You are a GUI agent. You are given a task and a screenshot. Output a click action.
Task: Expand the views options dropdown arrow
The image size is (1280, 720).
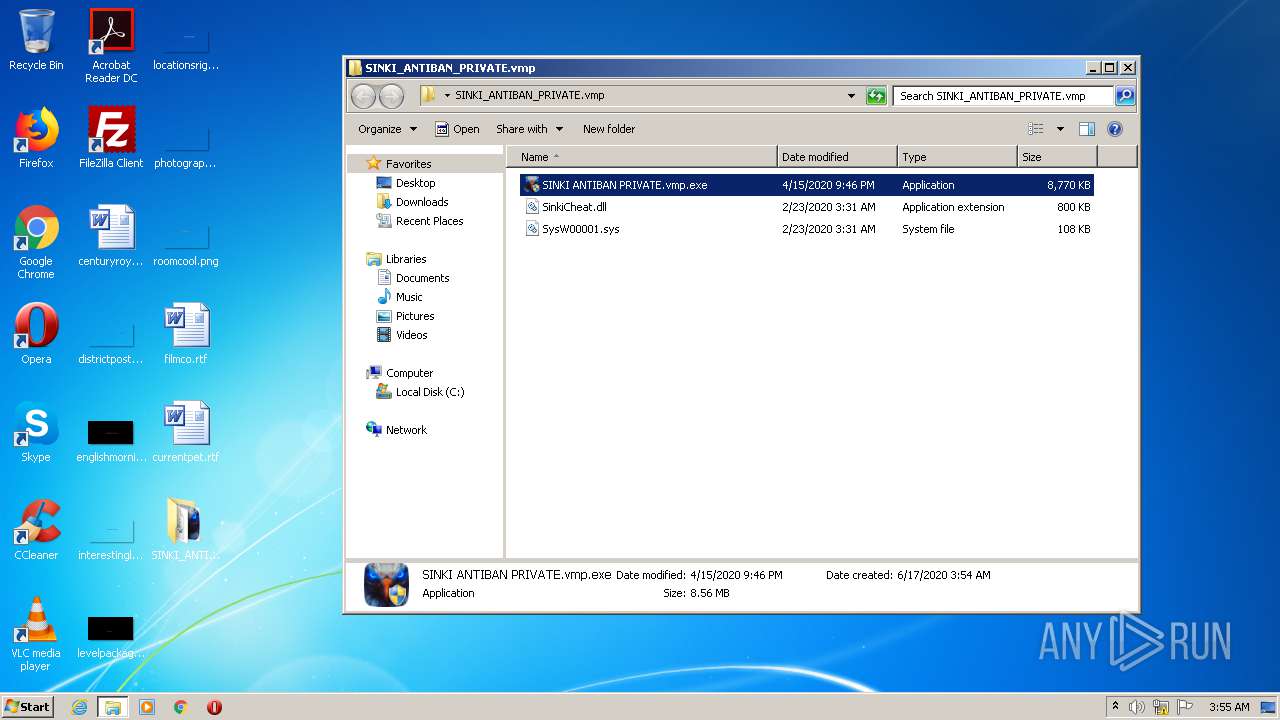click(1060, 129)
